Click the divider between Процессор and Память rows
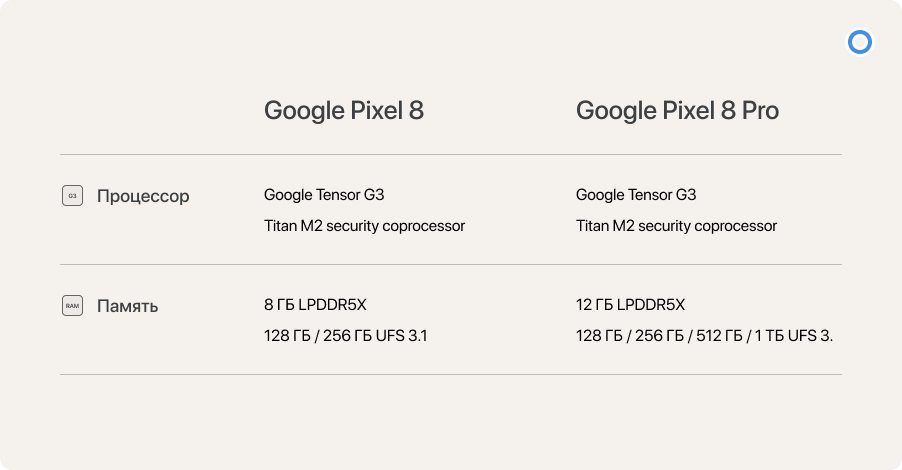Screen dimensions: 902x470 pyautogui.click(x=451, y=265)
